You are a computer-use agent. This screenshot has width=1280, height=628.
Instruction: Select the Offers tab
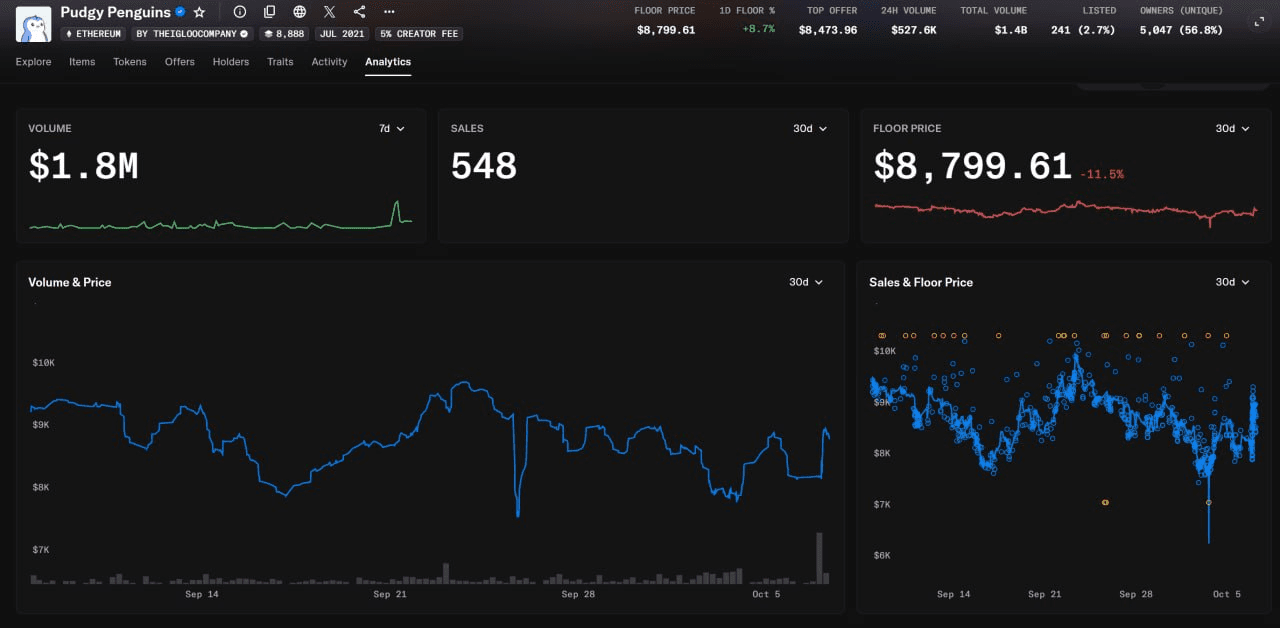pos(180,62)
